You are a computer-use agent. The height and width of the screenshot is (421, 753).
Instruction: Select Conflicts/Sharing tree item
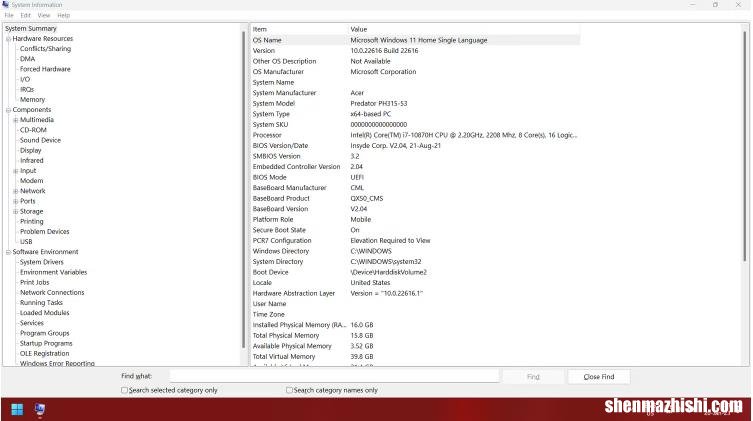click(45, 48)
